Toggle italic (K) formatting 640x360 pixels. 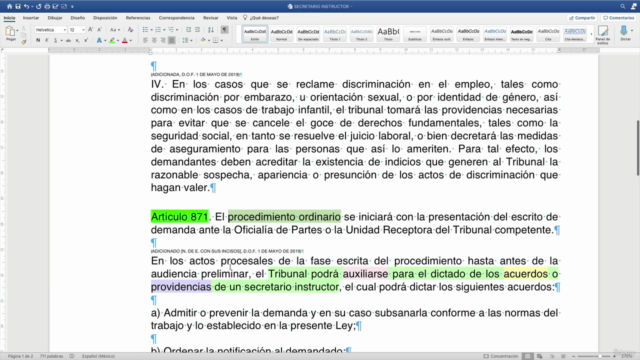click(x=47, y=40)
